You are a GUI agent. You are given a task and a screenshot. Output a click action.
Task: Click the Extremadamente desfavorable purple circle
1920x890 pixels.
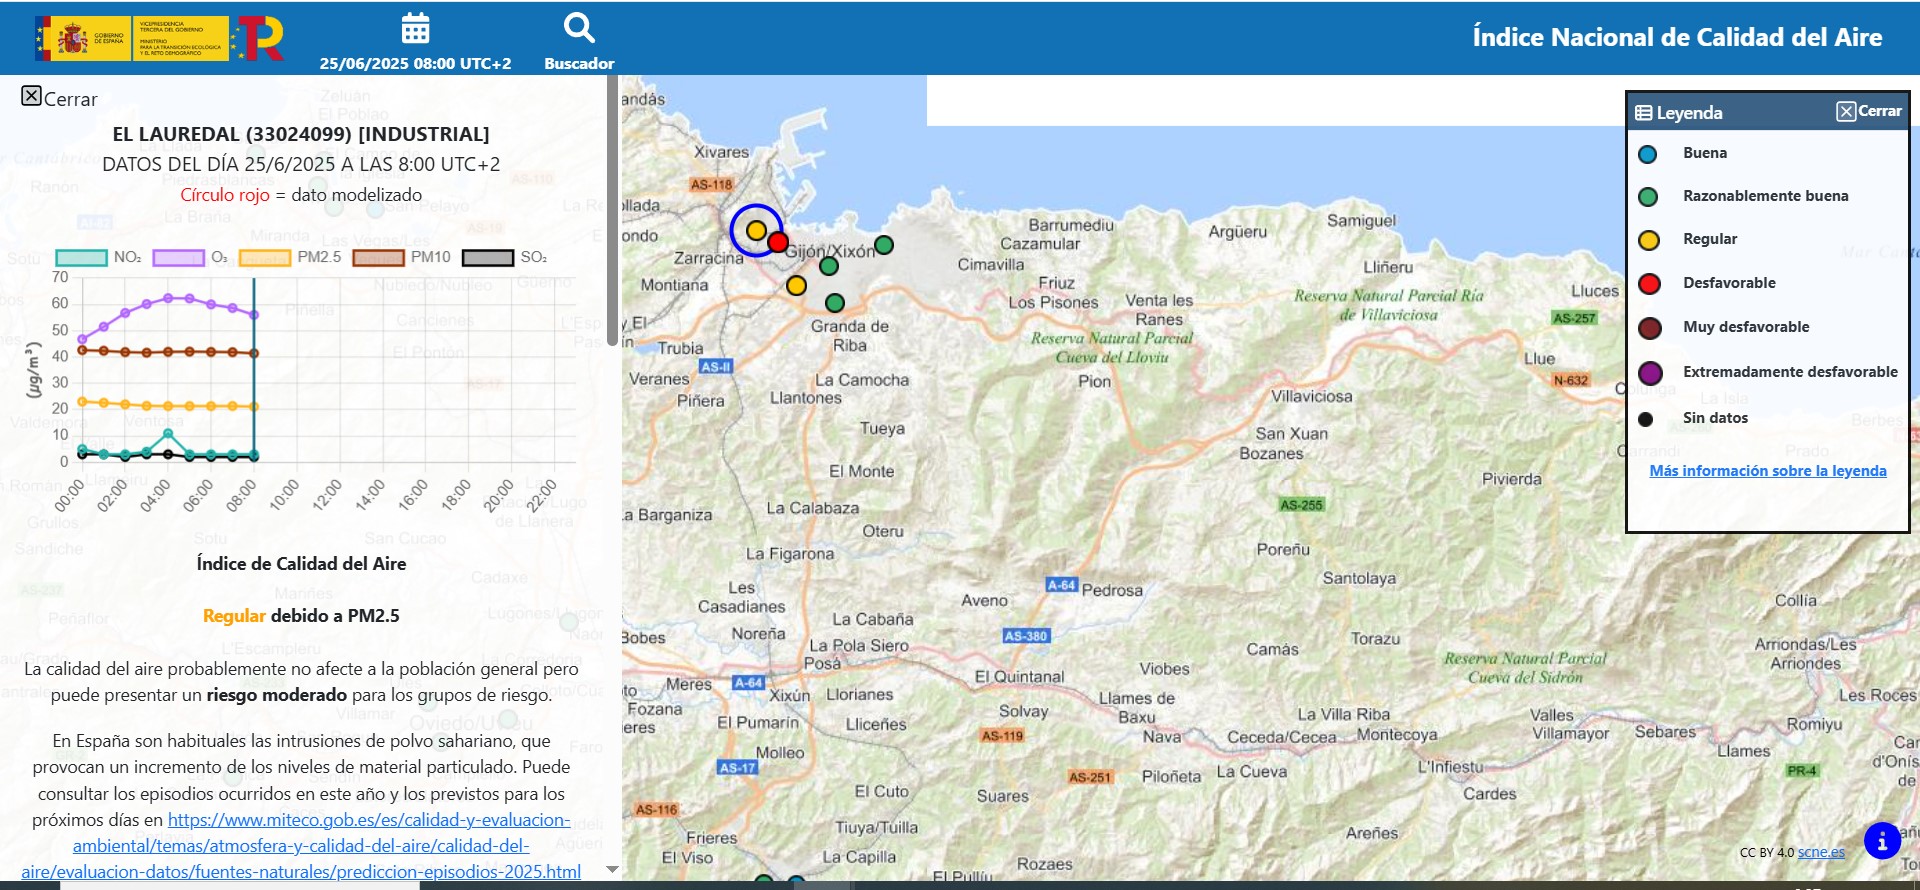coord(1650,373)
